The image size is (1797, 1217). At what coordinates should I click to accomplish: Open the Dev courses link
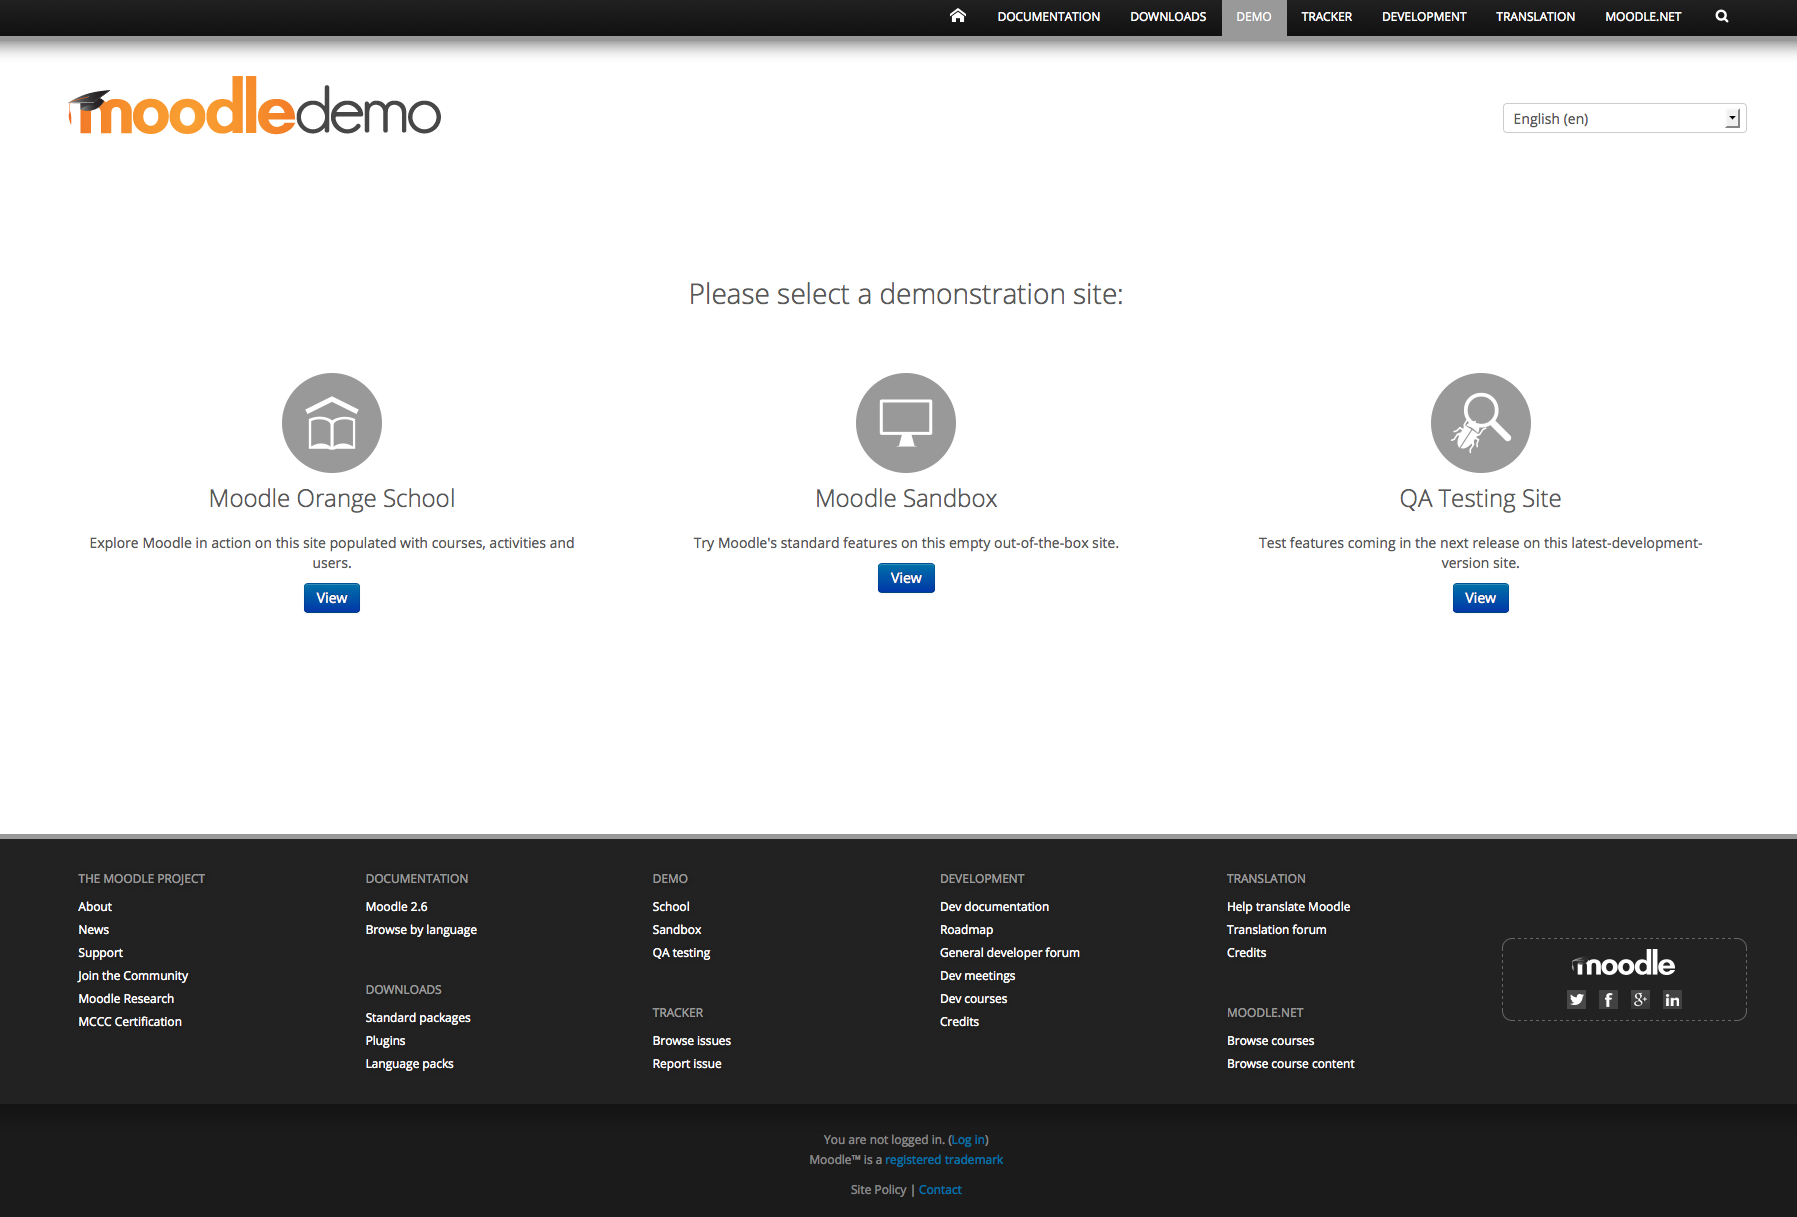tap(973, 999)
